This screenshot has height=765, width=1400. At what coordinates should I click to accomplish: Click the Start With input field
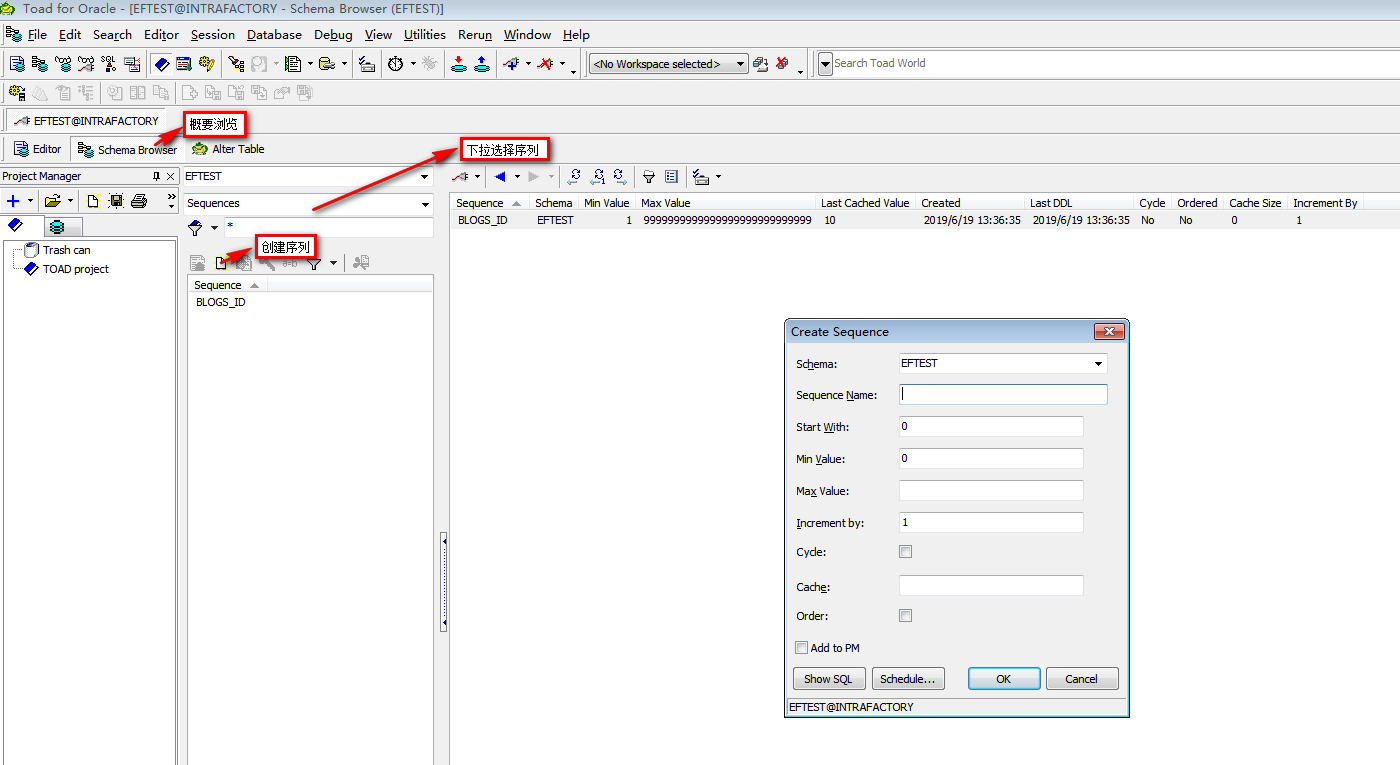(991, 427)
